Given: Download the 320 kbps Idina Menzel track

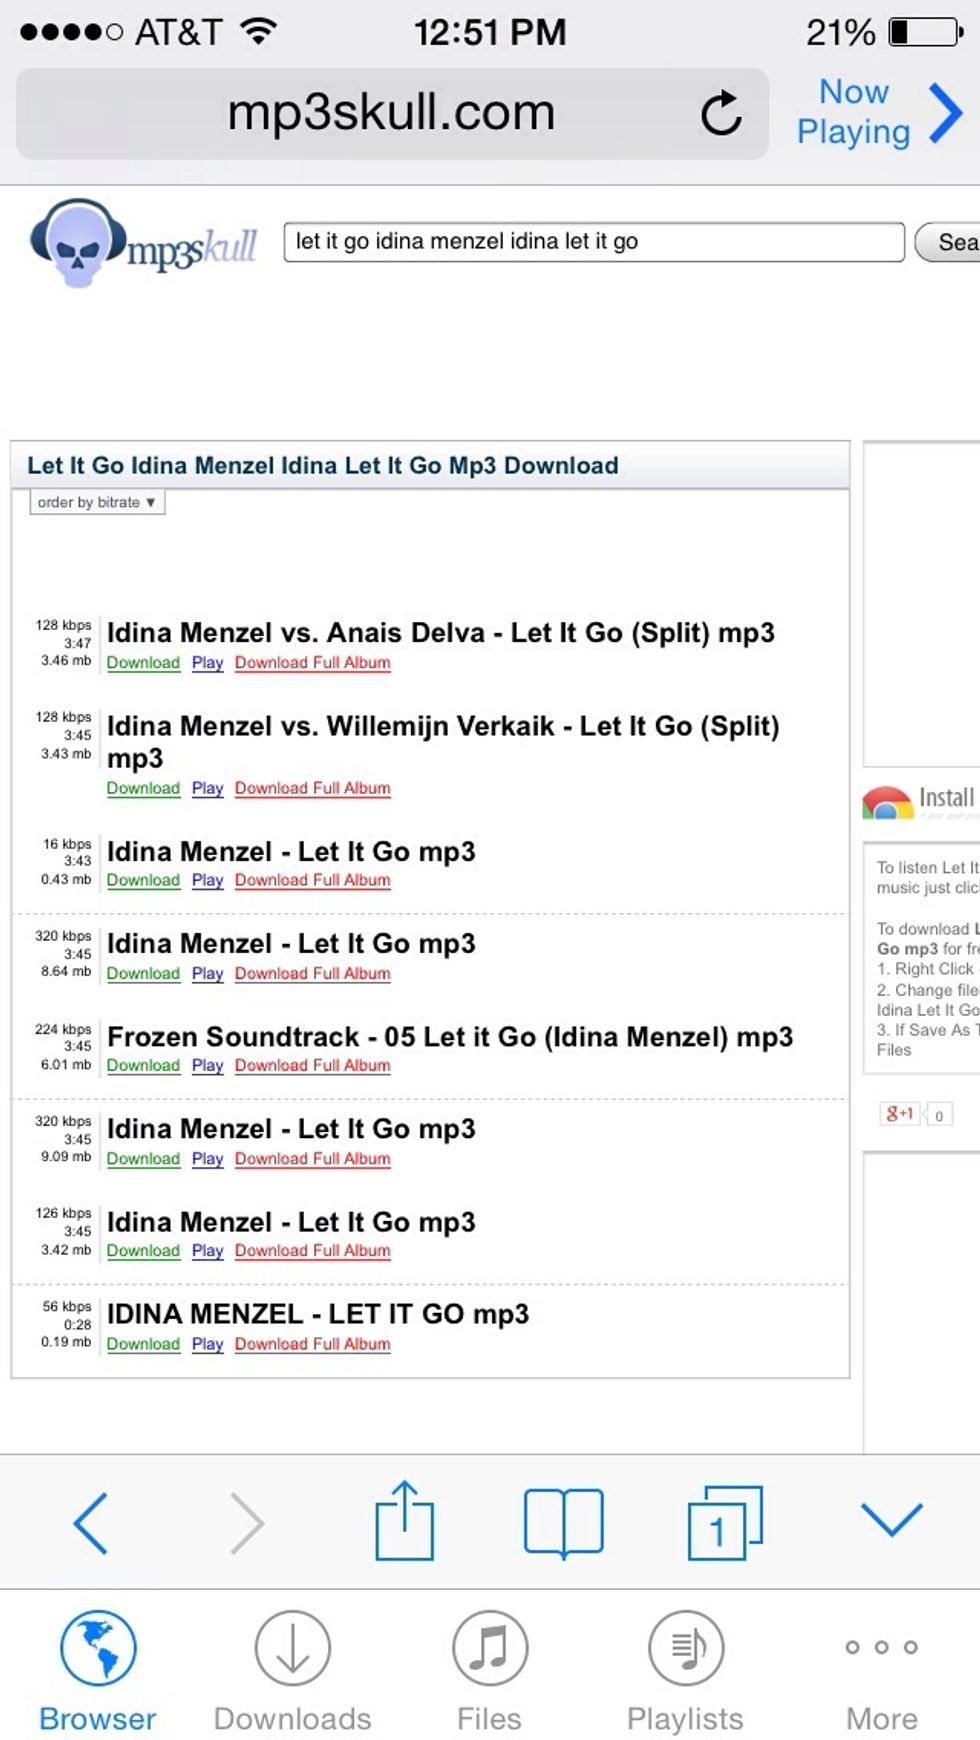Looking at the screenshot, I should click(x=142, y=973).
